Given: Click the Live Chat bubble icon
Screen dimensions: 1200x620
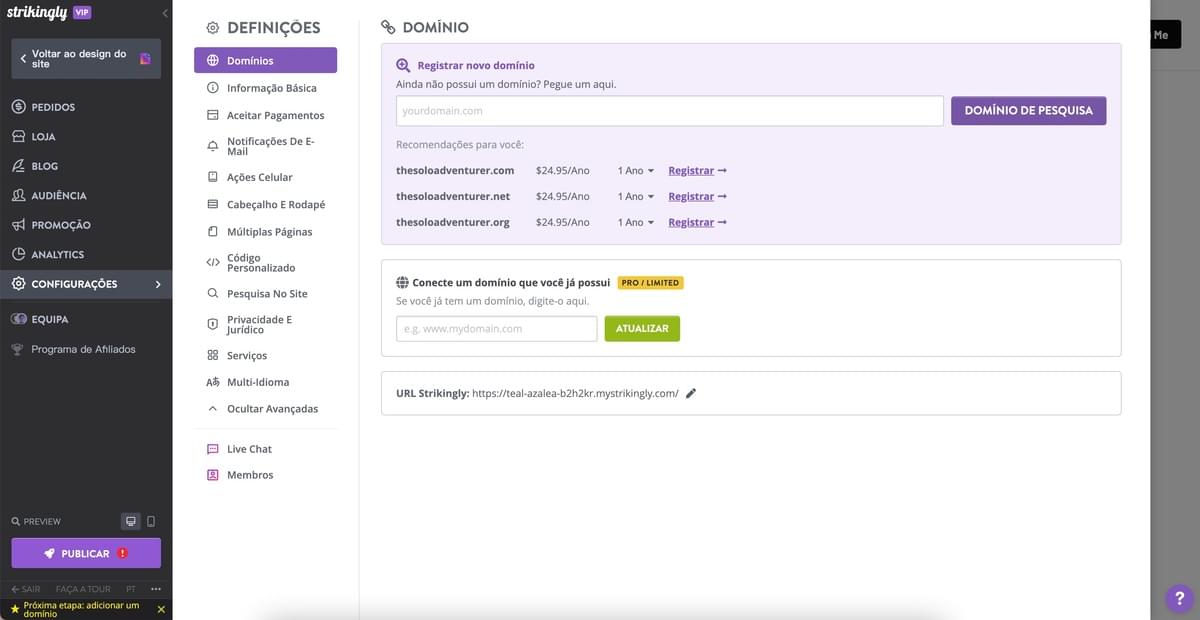Looking at the screenshot, I should [212, 449].
